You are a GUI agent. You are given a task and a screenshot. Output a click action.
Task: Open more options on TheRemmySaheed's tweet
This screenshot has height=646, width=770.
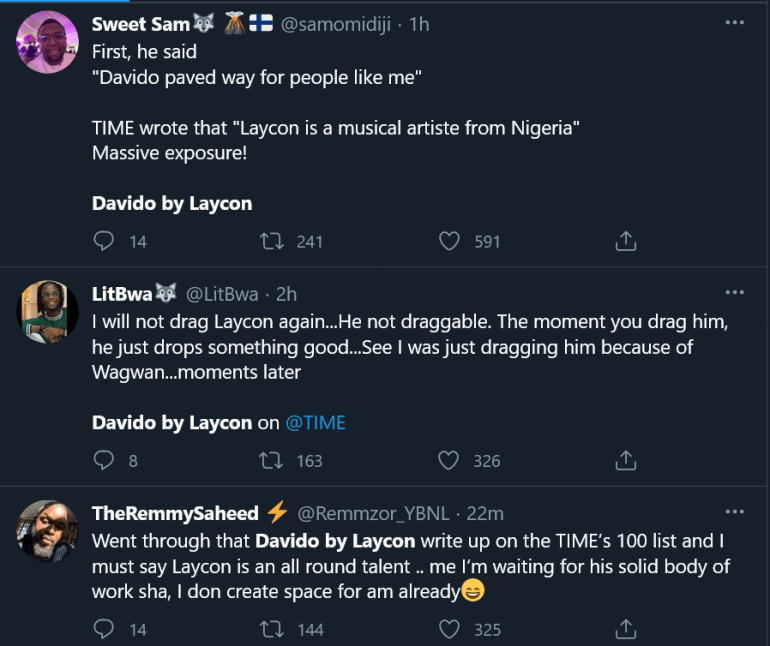point(734,511)
